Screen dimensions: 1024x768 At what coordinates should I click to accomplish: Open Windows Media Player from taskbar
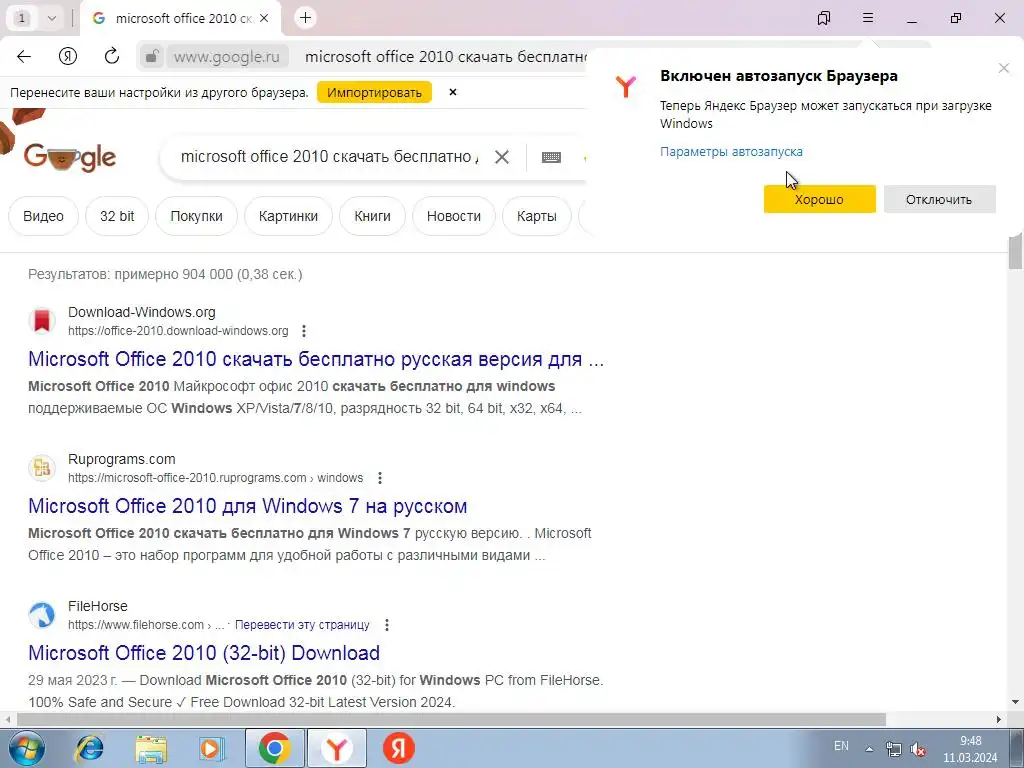click(x=211, y=748)
